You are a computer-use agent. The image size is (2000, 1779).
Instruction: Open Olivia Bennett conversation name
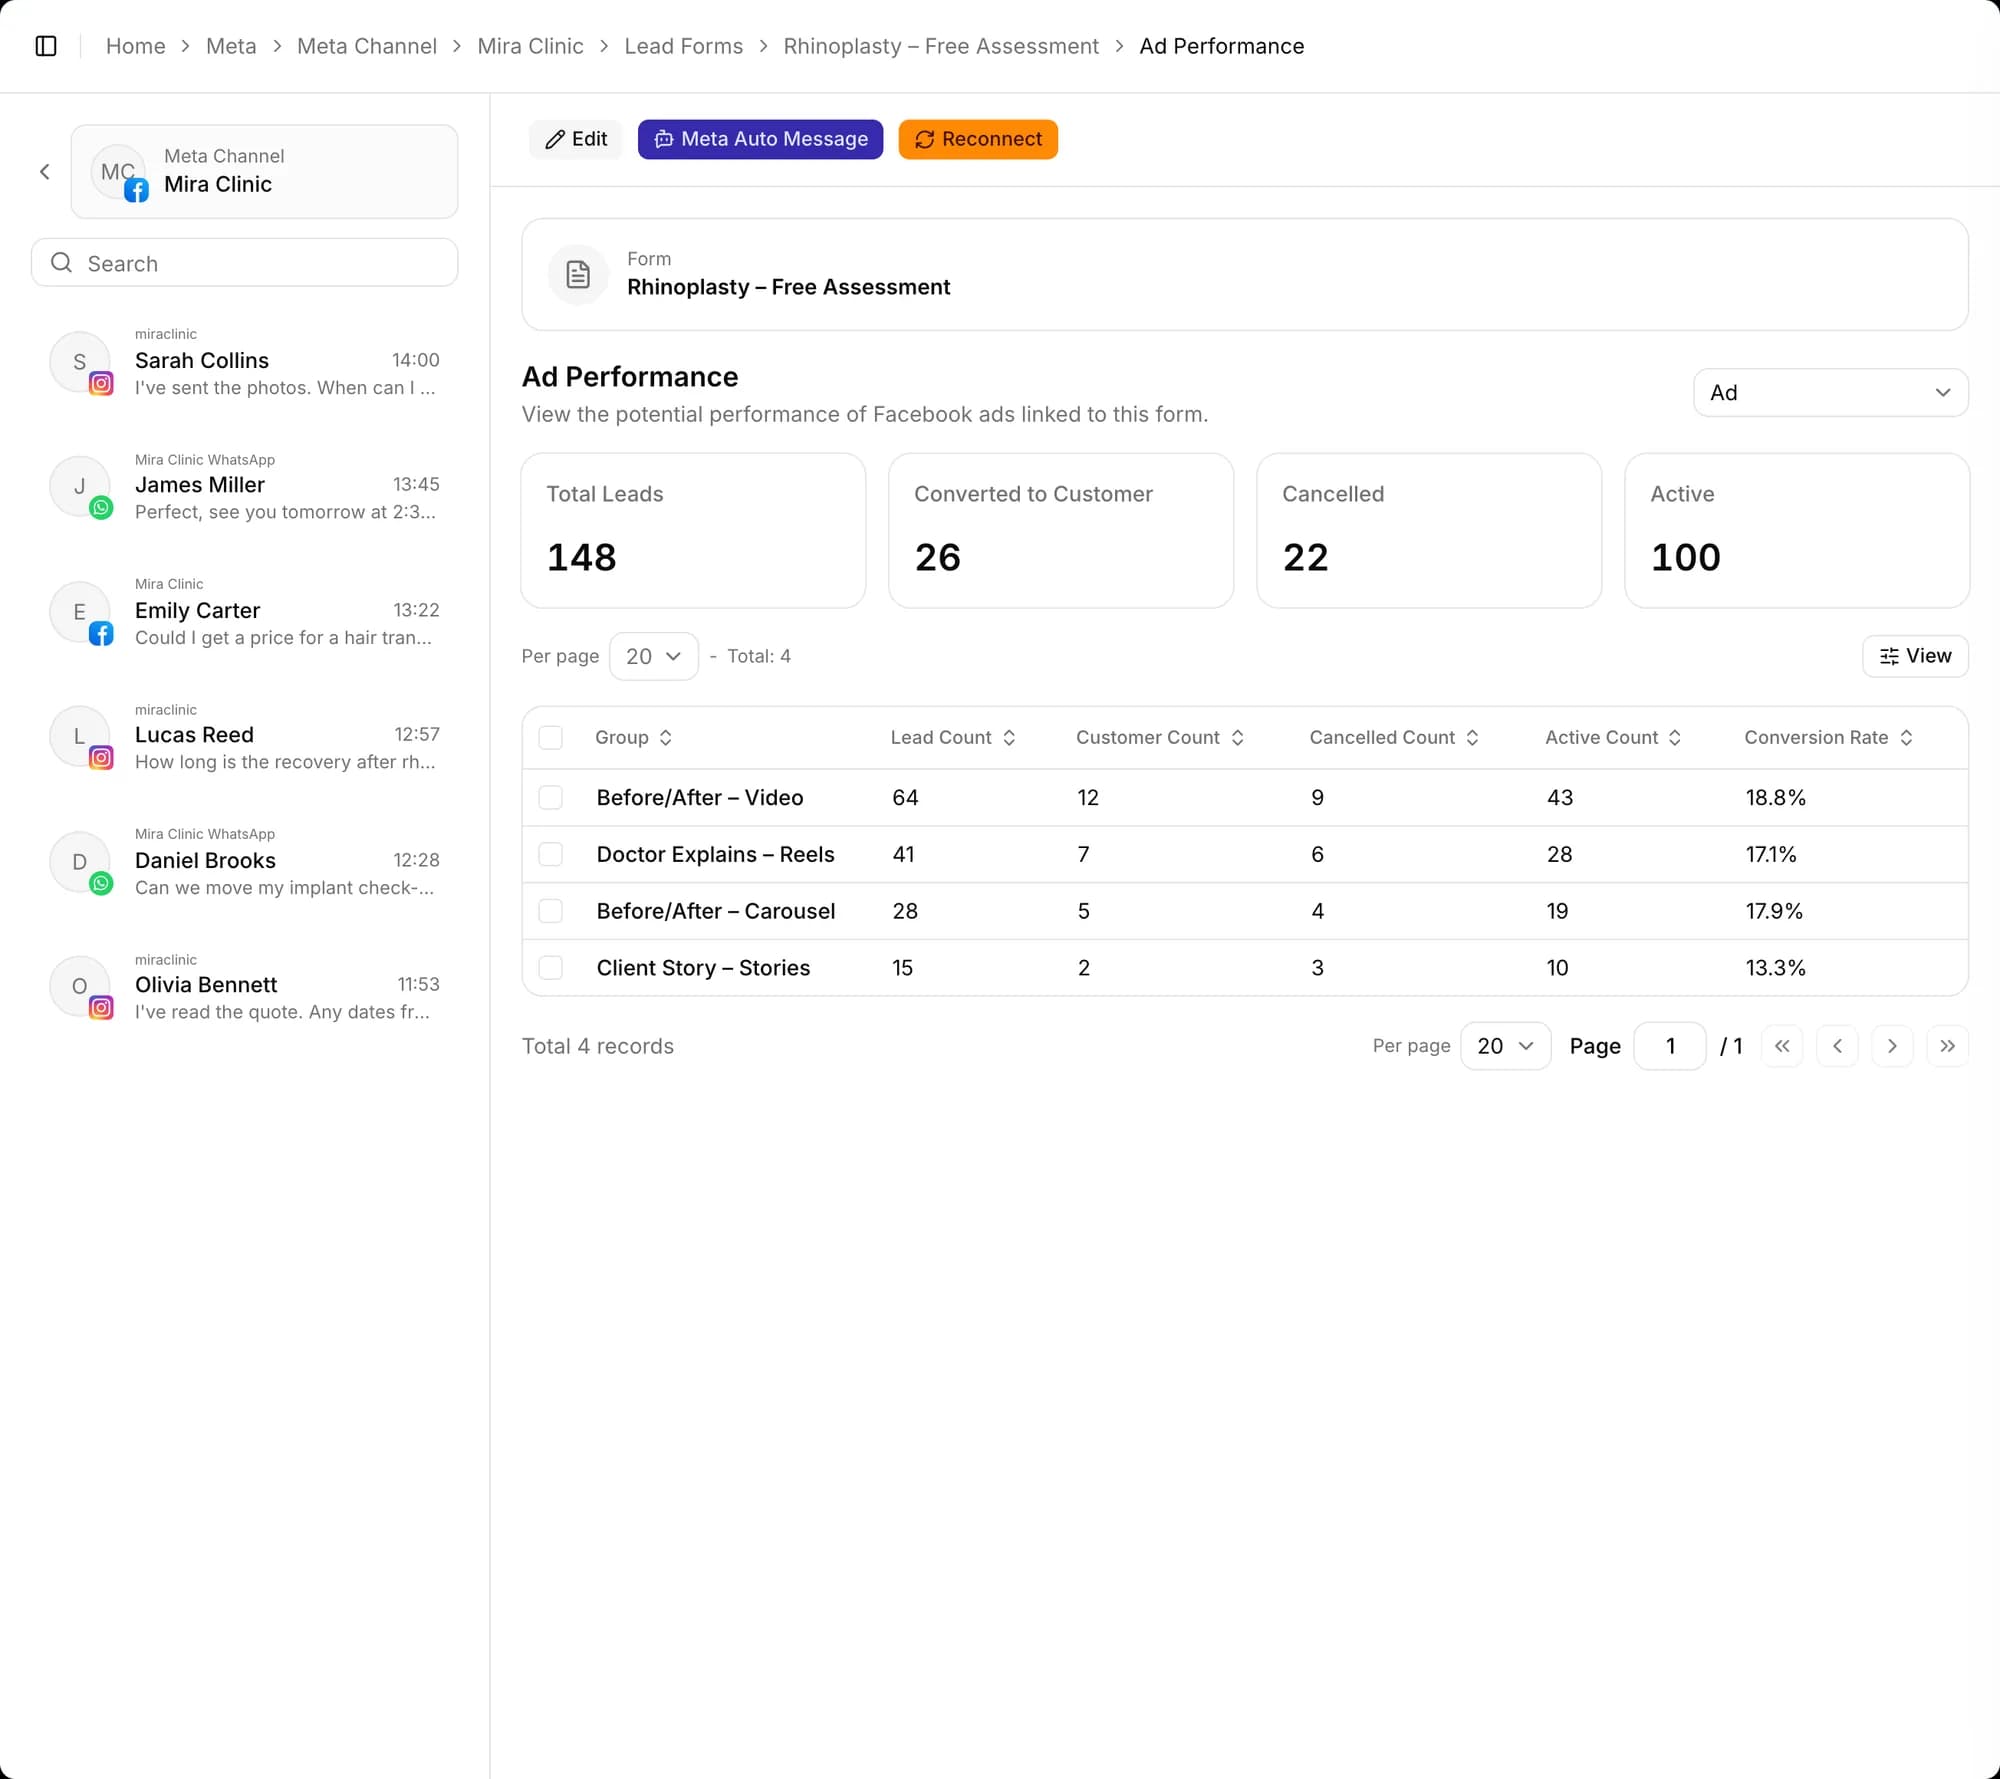click(x=206, y=985)
